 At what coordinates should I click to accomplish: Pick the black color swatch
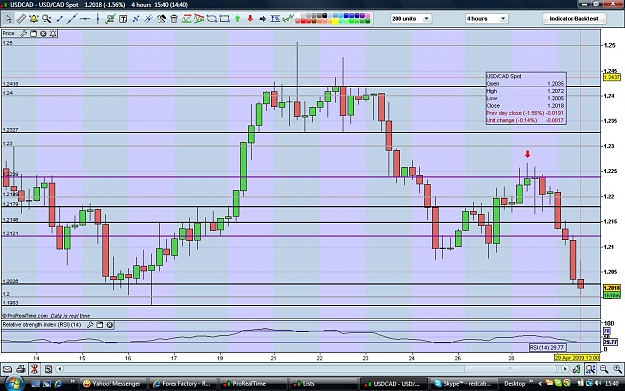pyautogui.click(x=324, y=16)
